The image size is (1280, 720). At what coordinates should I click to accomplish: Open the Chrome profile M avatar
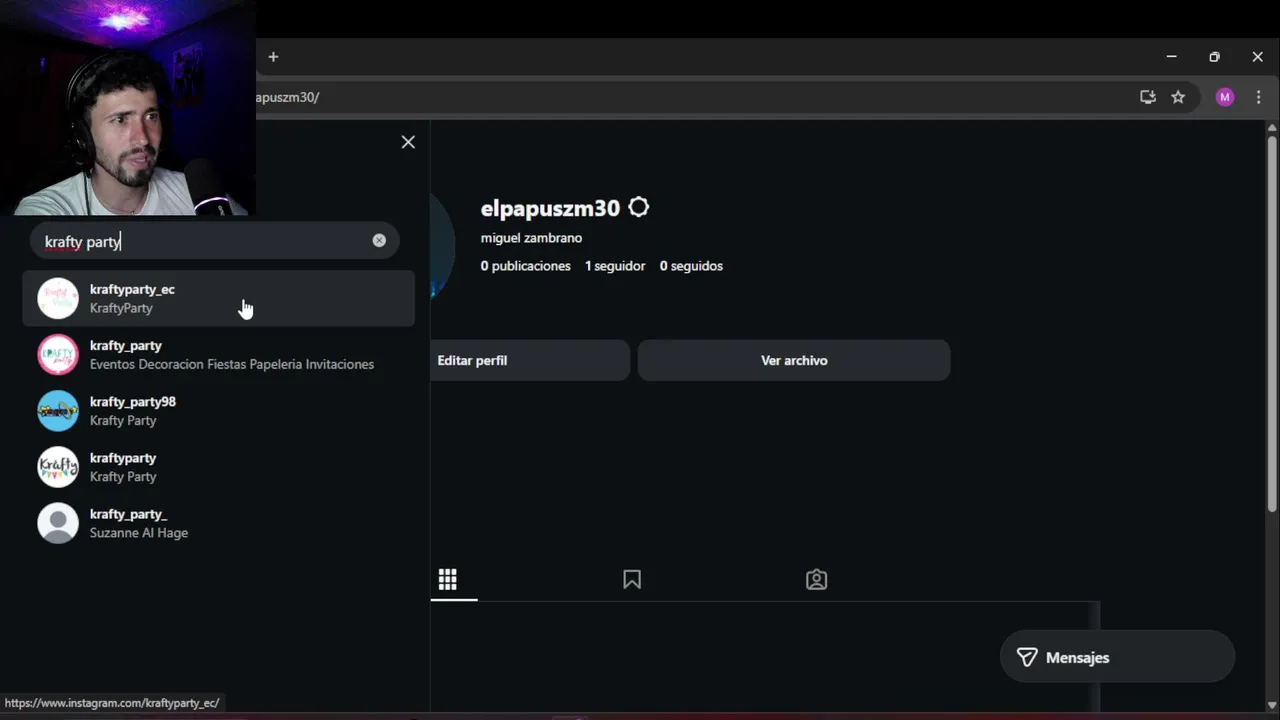[x=1225, y=97]
